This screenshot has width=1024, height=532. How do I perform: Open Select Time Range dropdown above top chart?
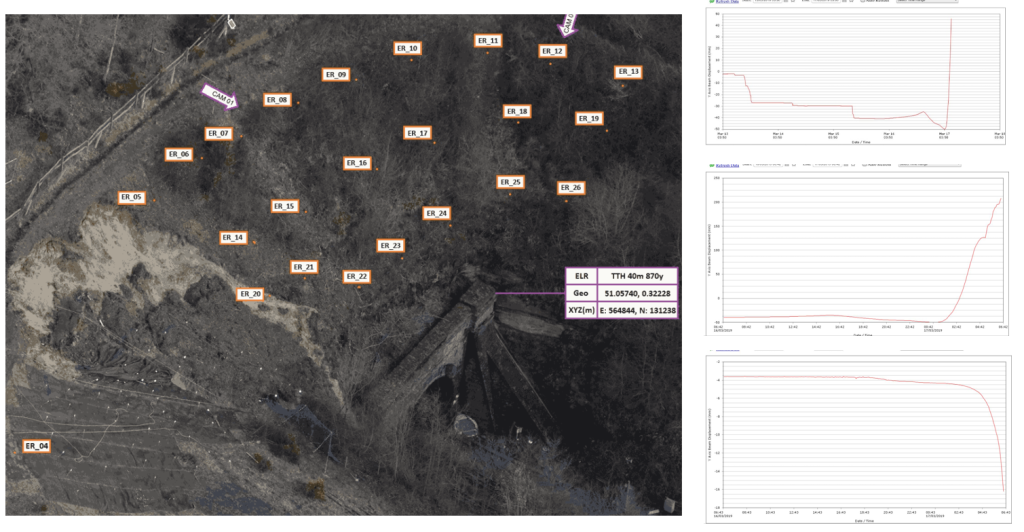[928, 1]
